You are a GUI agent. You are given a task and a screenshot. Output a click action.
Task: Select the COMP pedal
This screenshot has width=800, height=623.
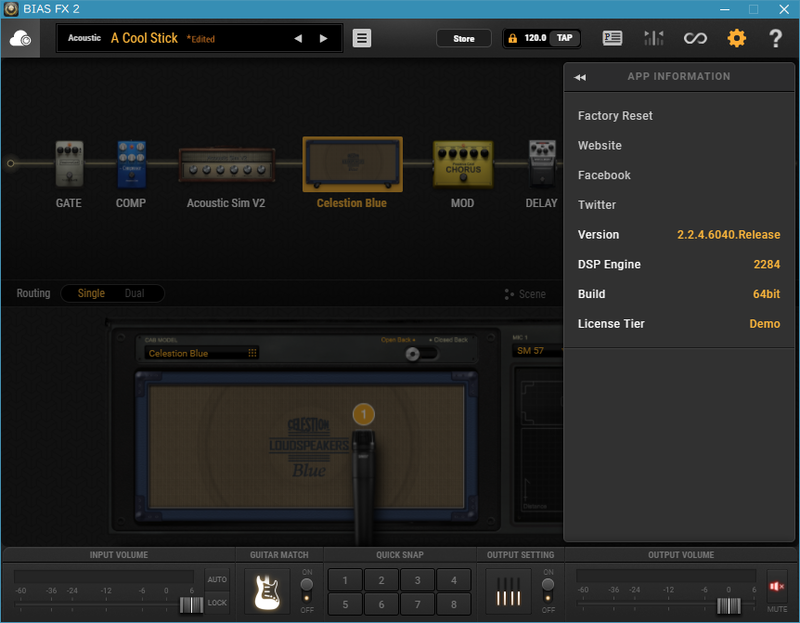tap(131, 164)
